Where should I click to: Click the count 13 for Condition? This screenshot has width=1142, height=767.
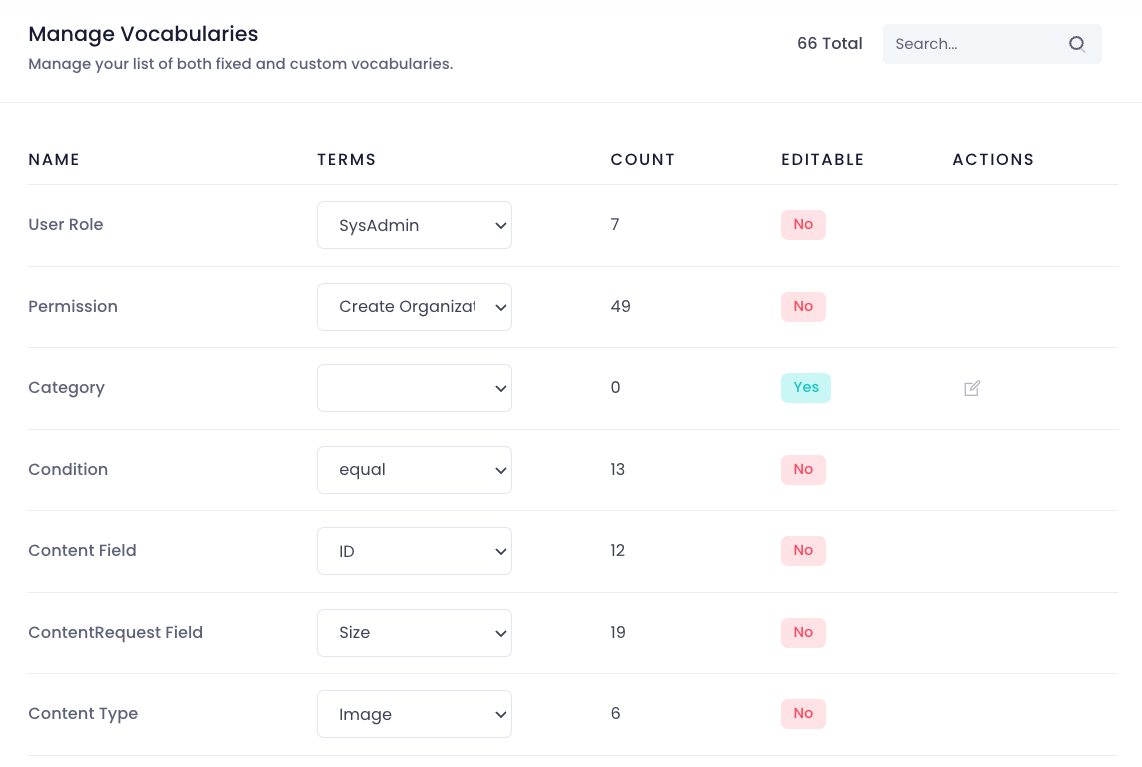[x=618, y=470]
